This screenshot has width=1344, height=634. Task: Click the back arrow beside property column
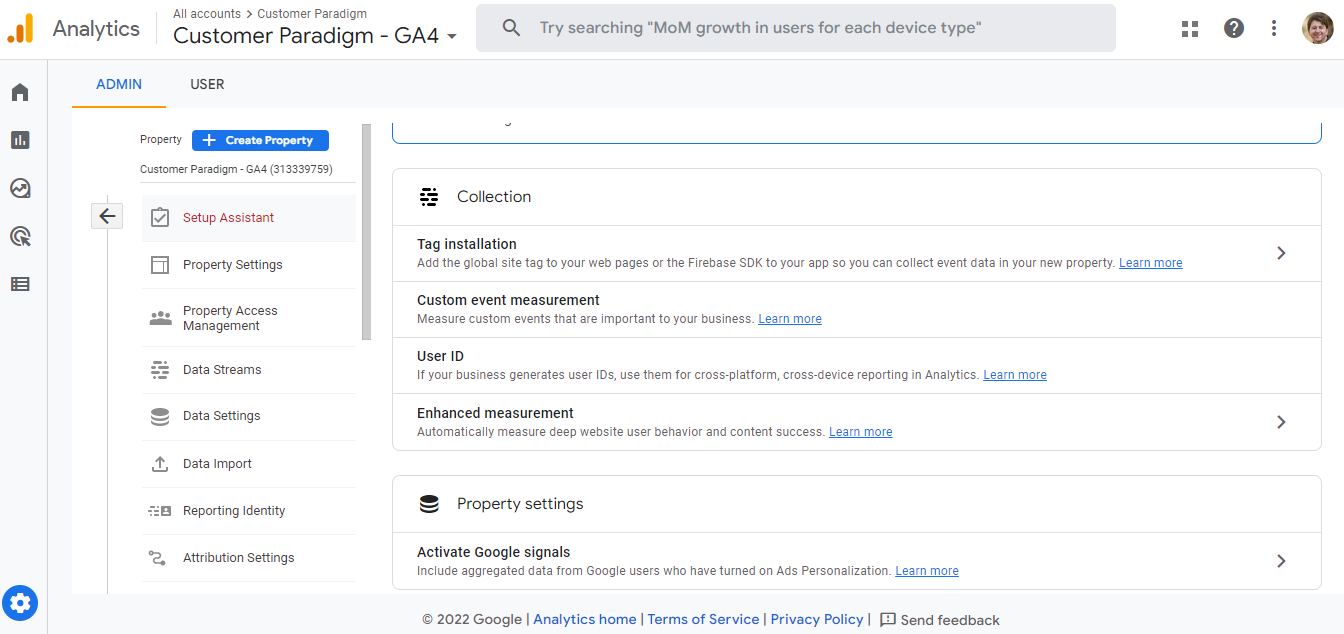(x=107, y=216)
